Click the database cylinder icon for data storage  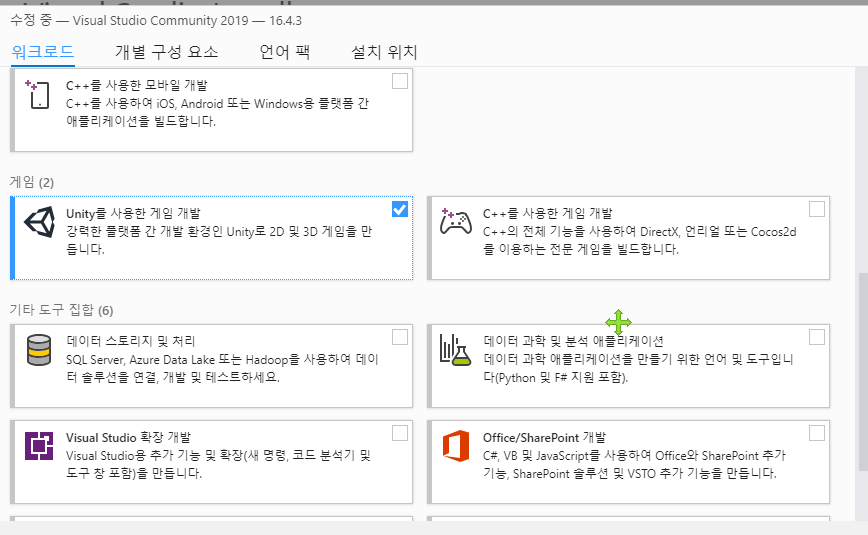pos(39,350)
